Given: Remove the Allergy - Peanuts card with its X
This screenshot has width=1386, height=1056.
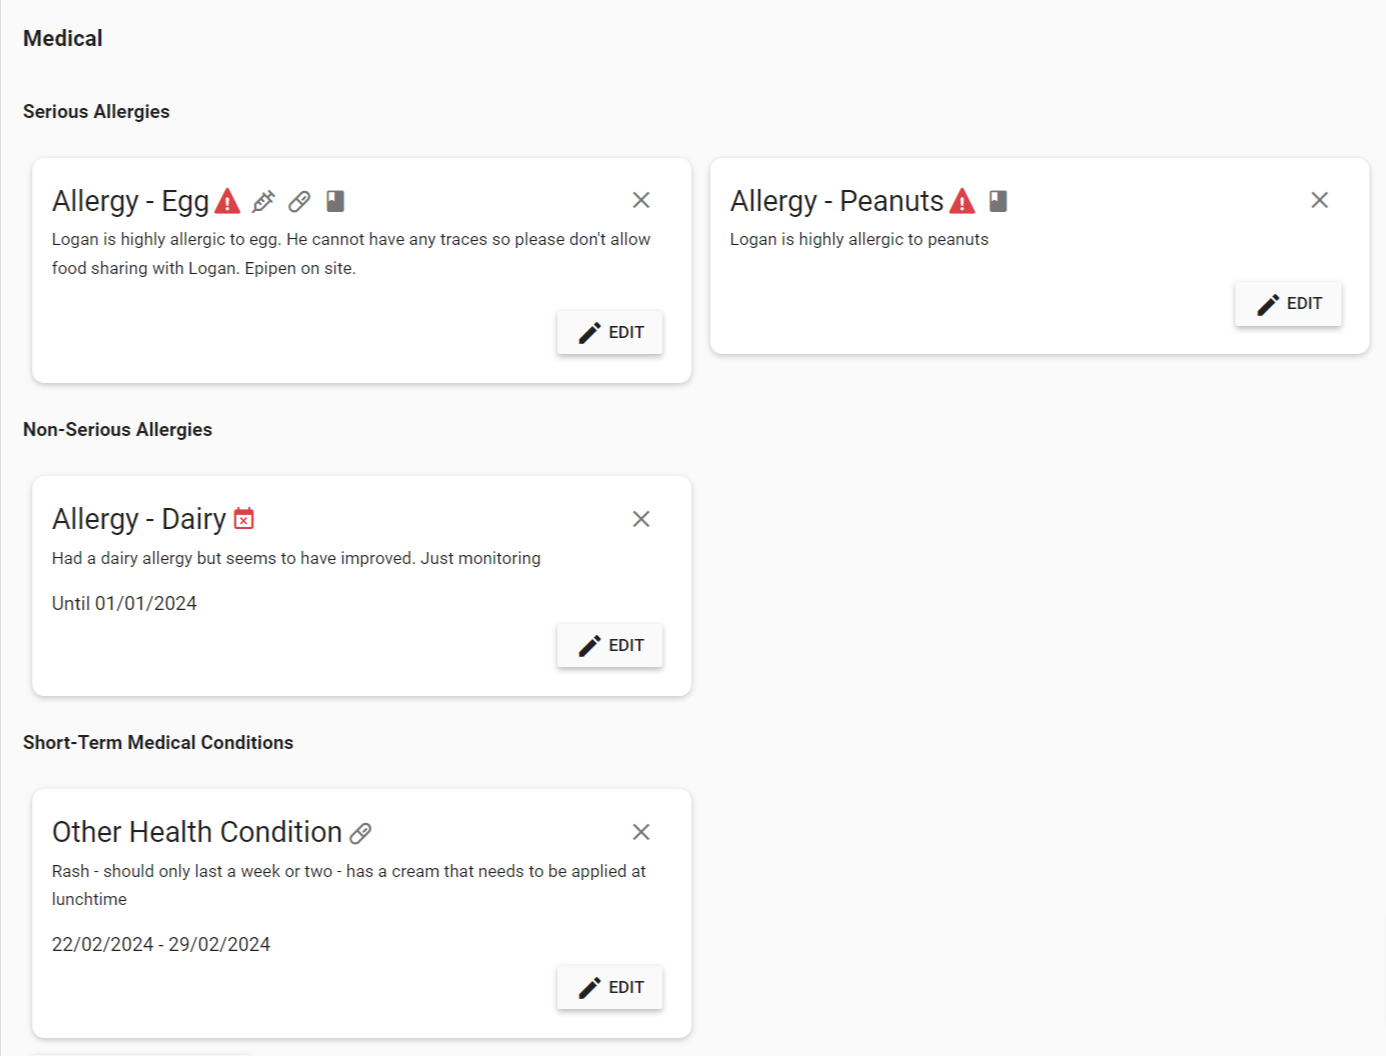Looking at the screenshot, I should [1319, 200].
